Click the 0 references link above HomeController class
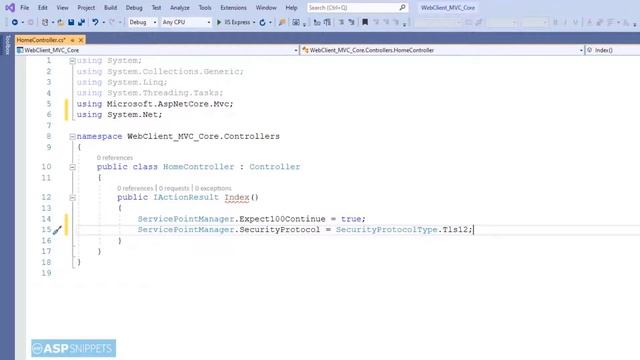Viewport: 640px width, 360px height. (115, 158)
